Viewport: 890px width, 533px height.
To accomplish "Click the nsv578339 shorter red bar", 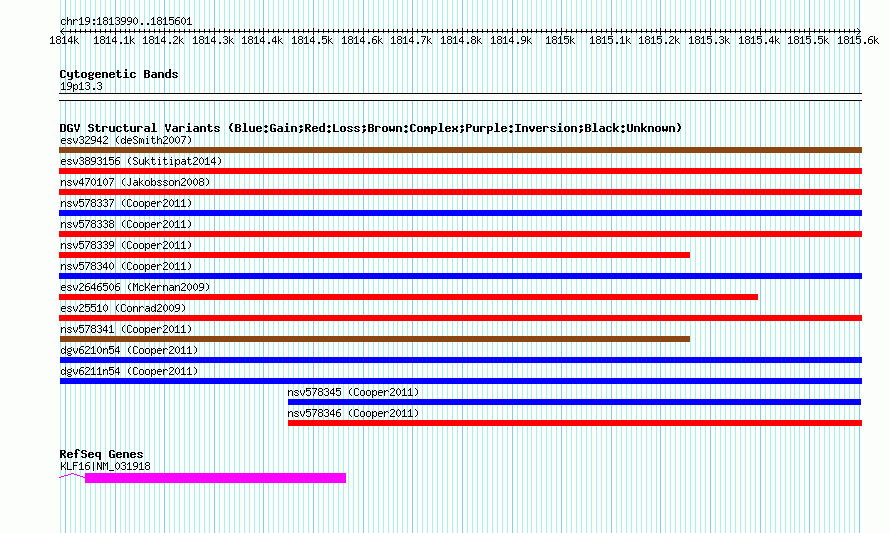I will (x=375, y=255).
